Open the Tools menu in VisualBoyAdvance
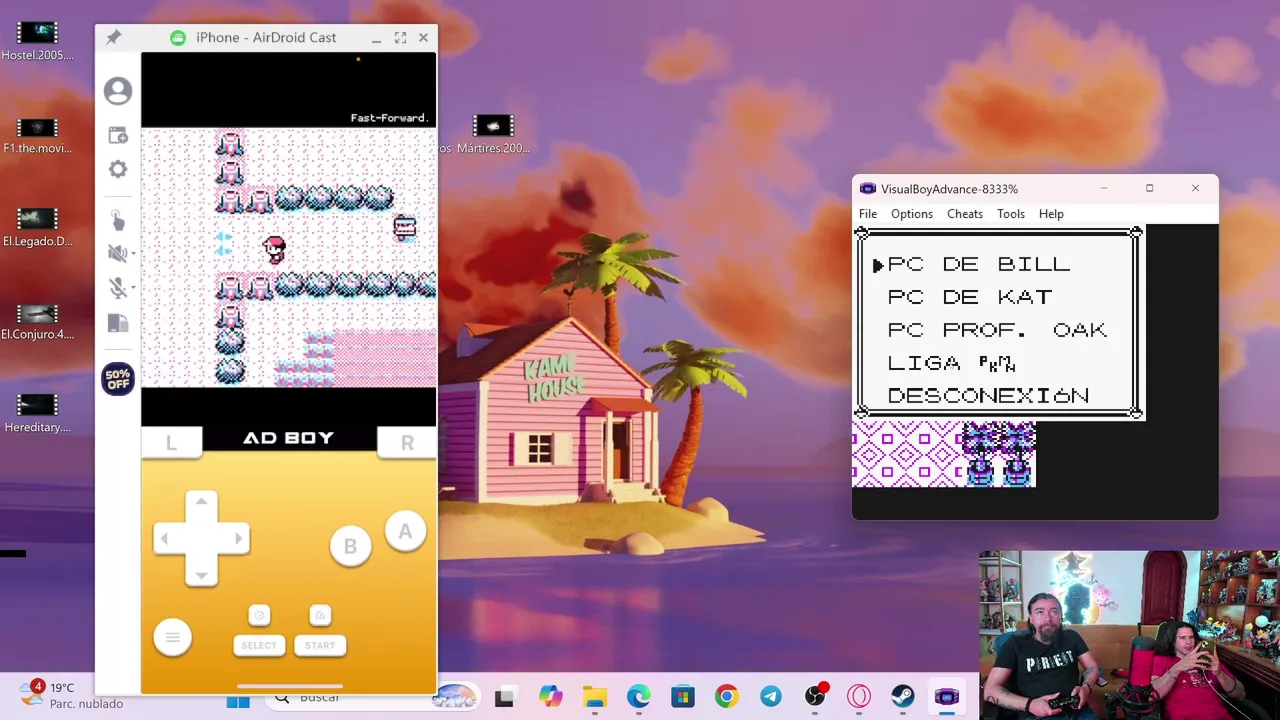 tap(1011, 214)
